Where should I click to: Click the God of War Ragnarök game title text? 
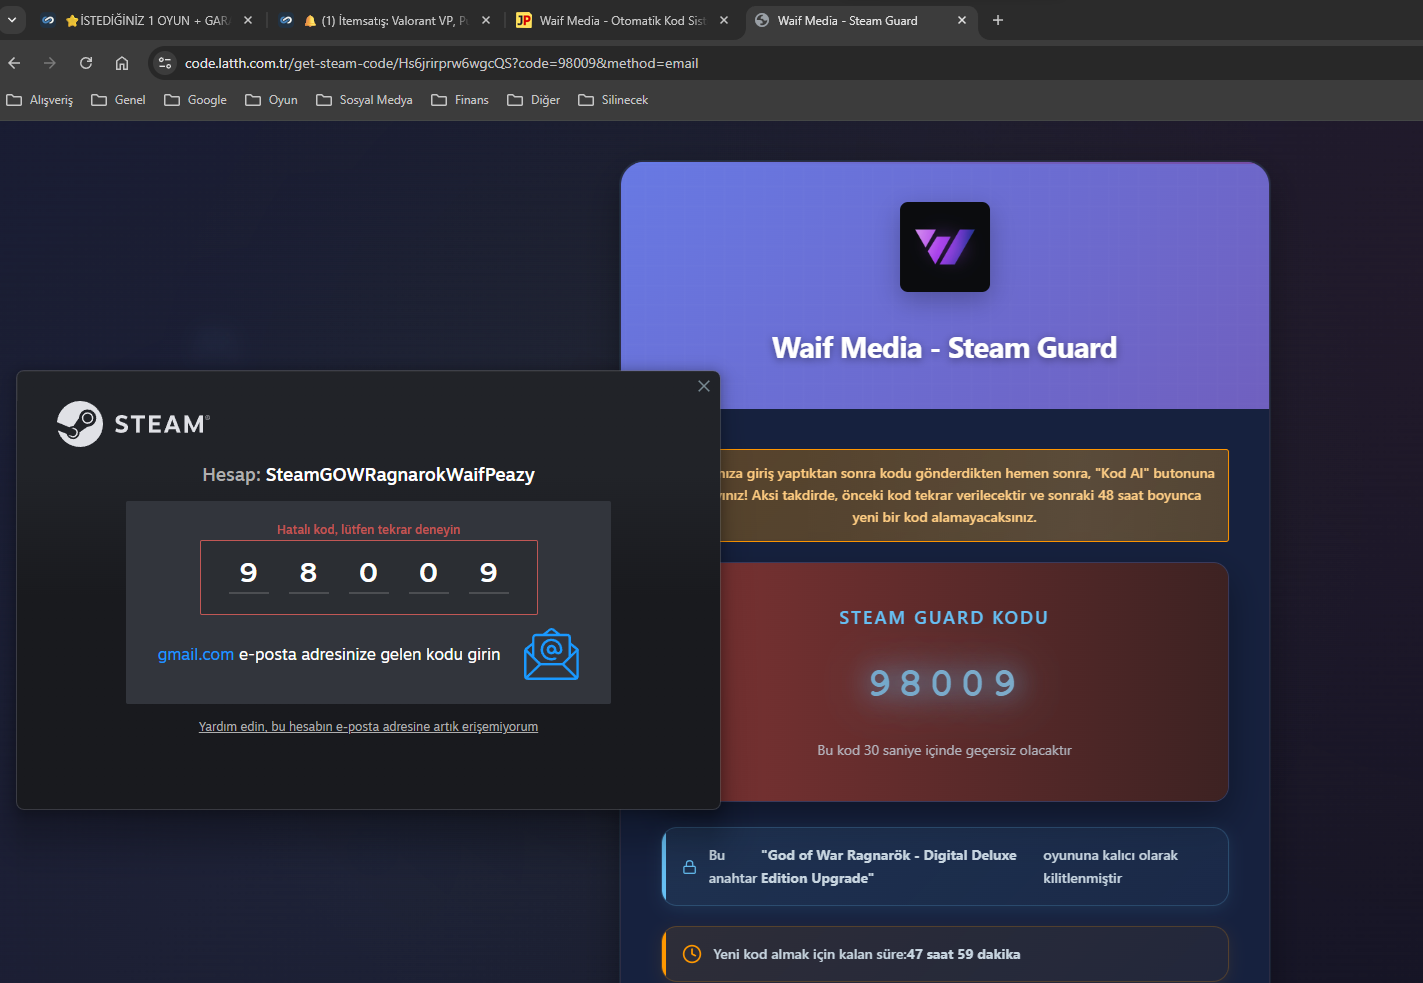889,867
